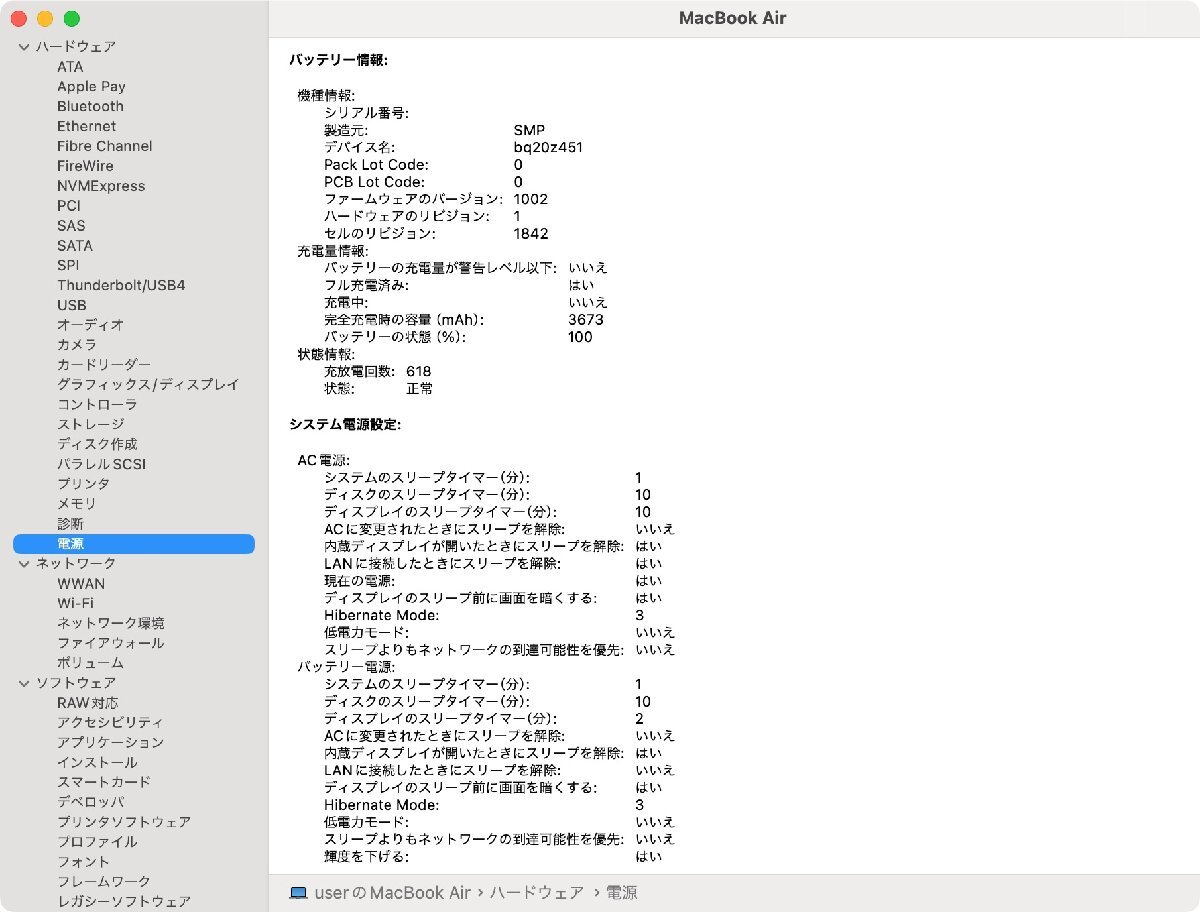
Task: Collapse the ソフトウェア section chevron
Action: pos(24,683)
